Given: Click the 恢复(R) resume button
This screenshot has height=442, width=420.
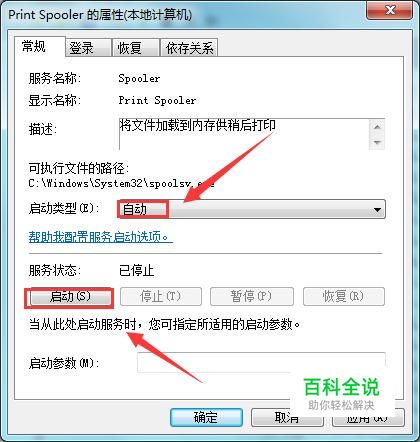Looking at the screenshot, I should (x=344, y=296).
